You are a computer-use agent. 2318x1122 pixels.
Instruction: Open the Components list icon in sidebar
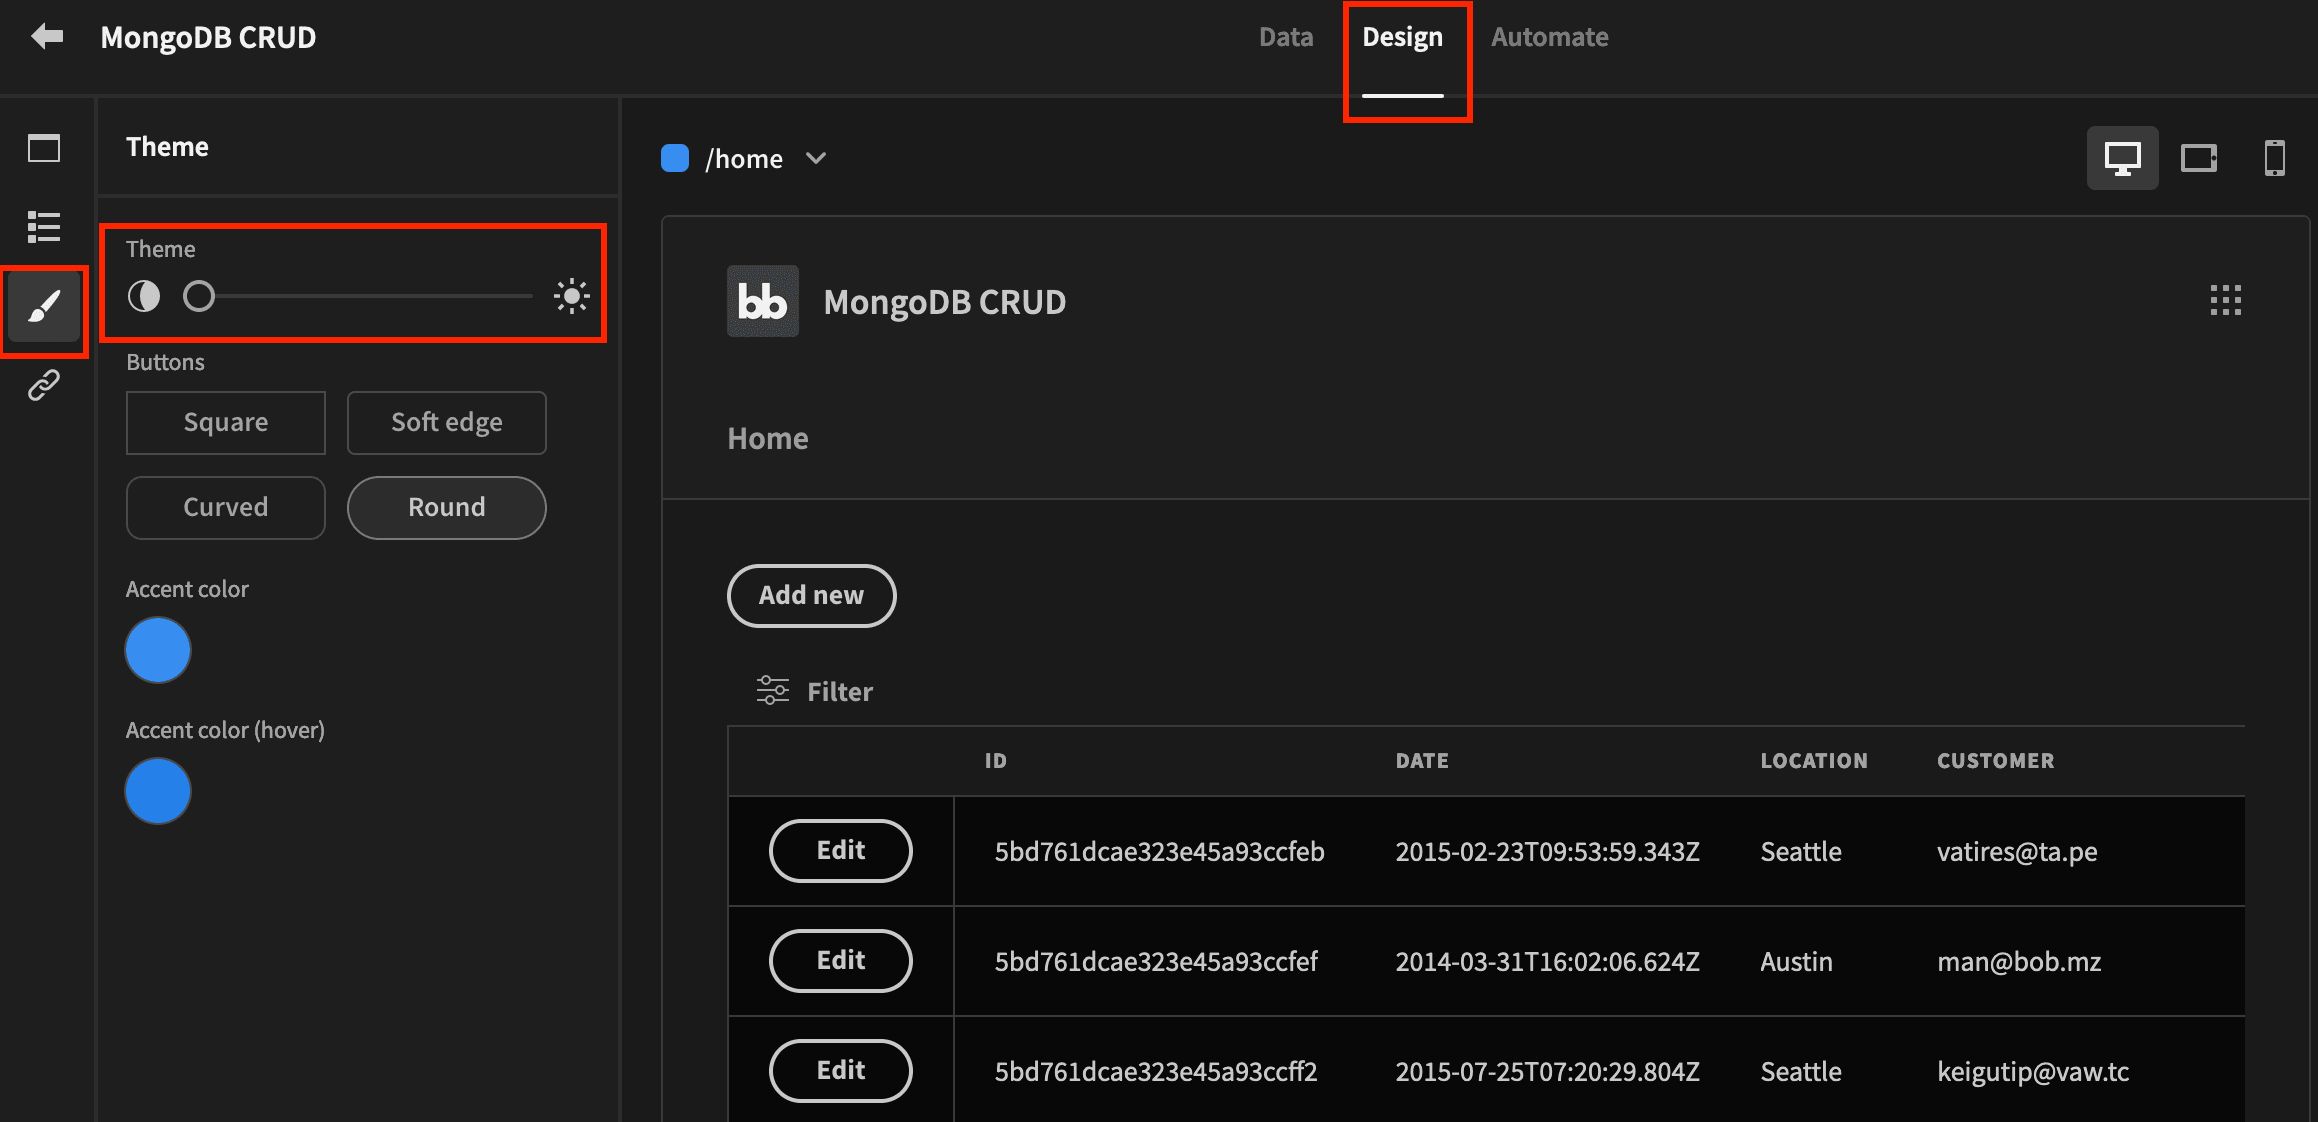click(x=44, y=227)
